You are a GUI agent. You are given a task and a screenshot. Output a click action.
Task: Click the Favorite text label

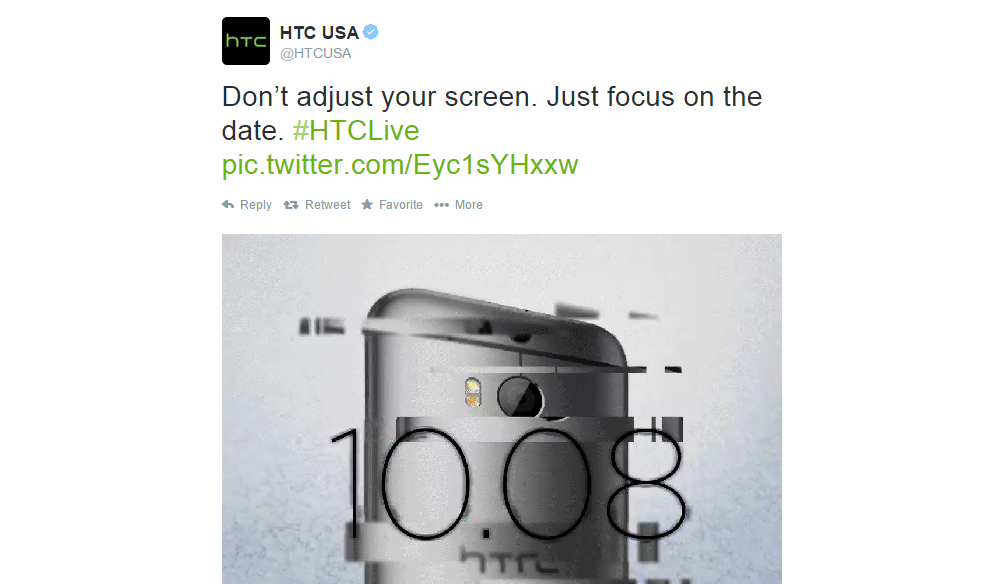pos(401,205)
